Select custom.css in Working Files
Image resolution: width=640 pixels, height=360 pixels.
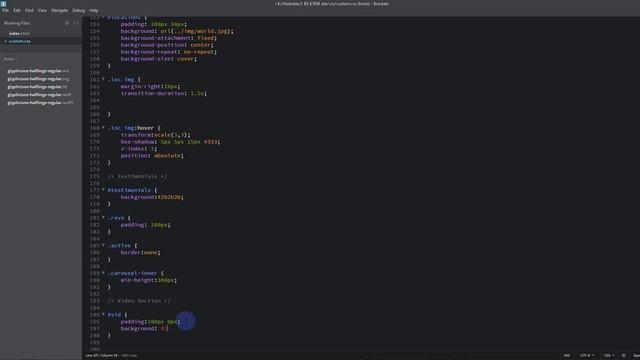point(20,41)
